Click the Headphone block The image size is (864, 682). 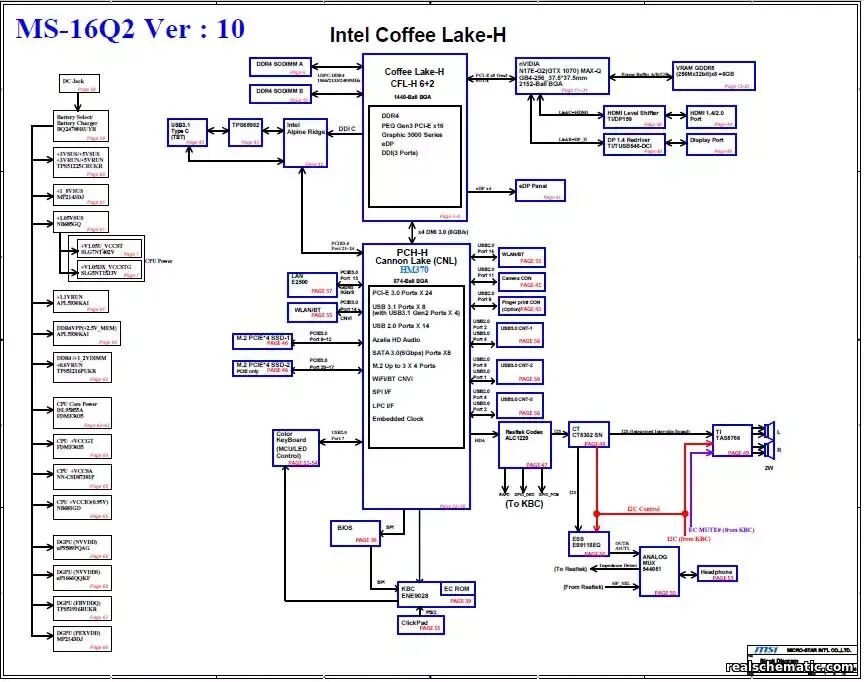(717, 573)
